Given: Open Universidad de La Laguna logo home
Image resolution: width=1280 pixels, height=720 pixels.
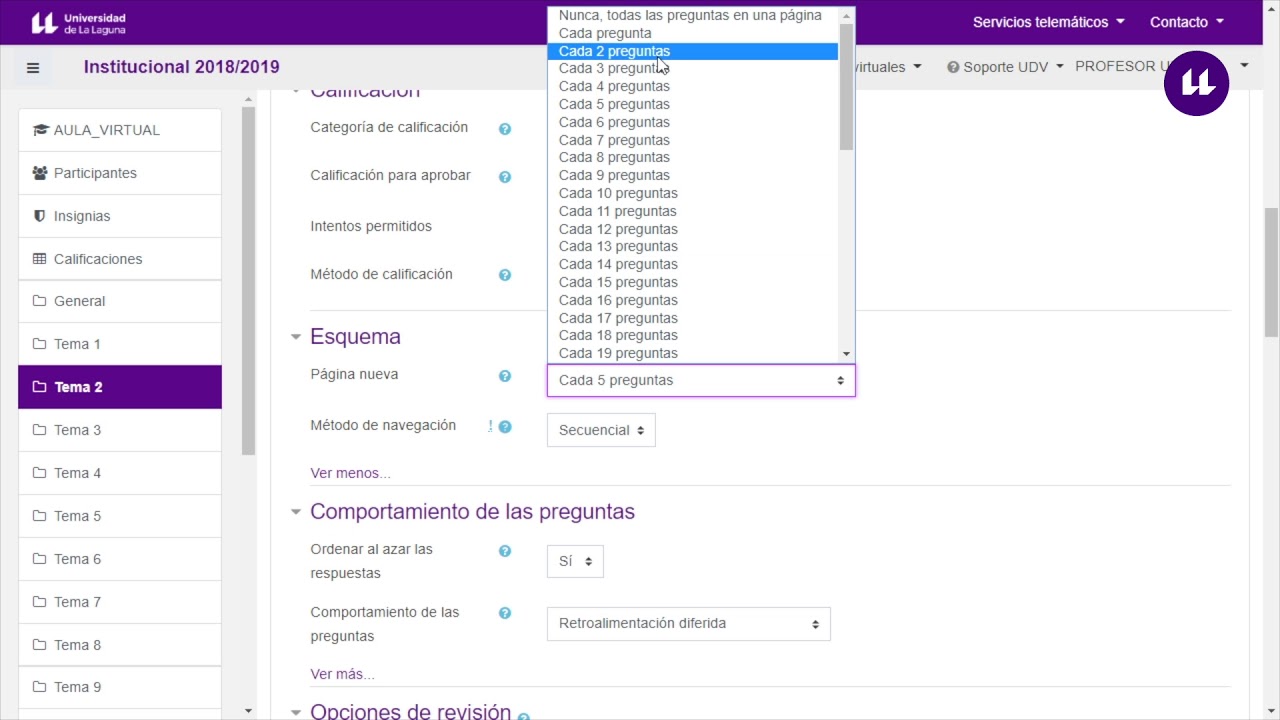Looking at the screenshot, I should [78, 22].
